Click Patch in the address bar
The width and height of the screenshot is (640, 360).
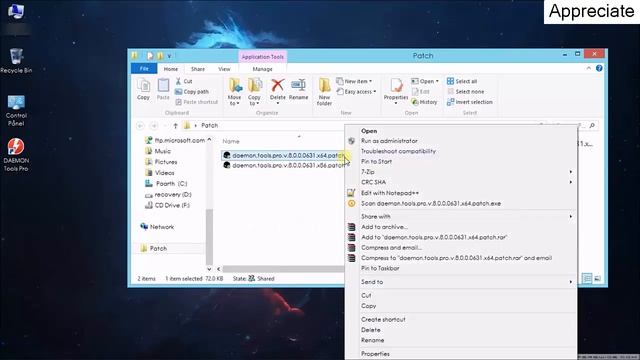point(210,125)
